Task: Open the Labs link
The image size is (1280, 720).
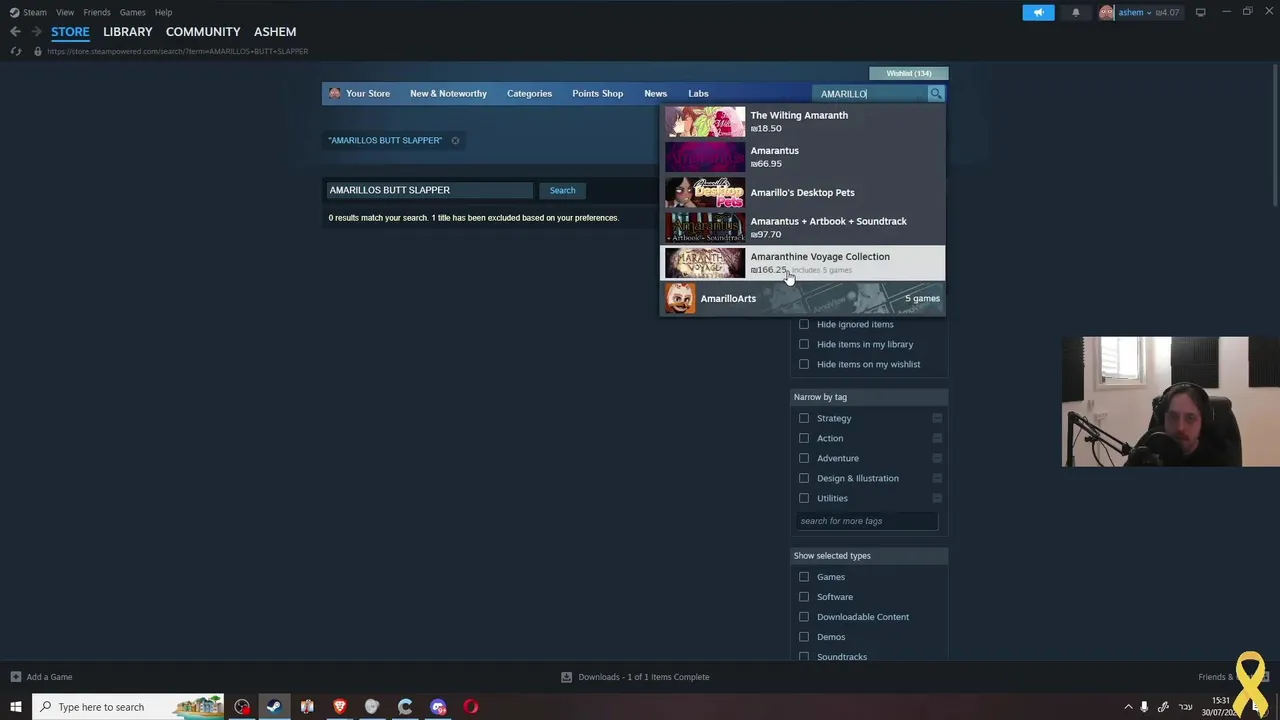Action: 698,94
